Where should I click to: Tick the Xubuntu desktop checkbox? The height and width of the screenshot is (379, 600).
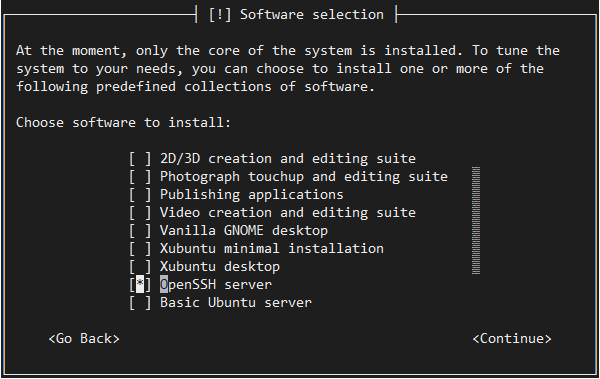tap(140, 266)
